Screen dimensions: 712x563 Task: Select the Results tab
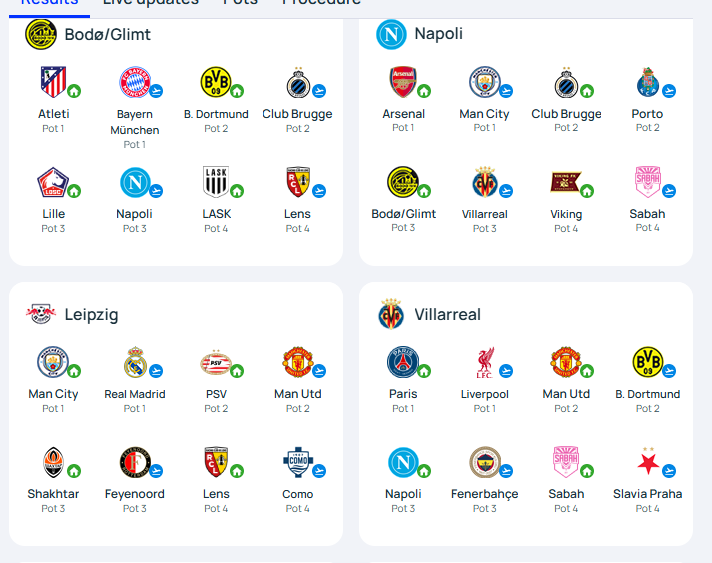tap(49, 2)
